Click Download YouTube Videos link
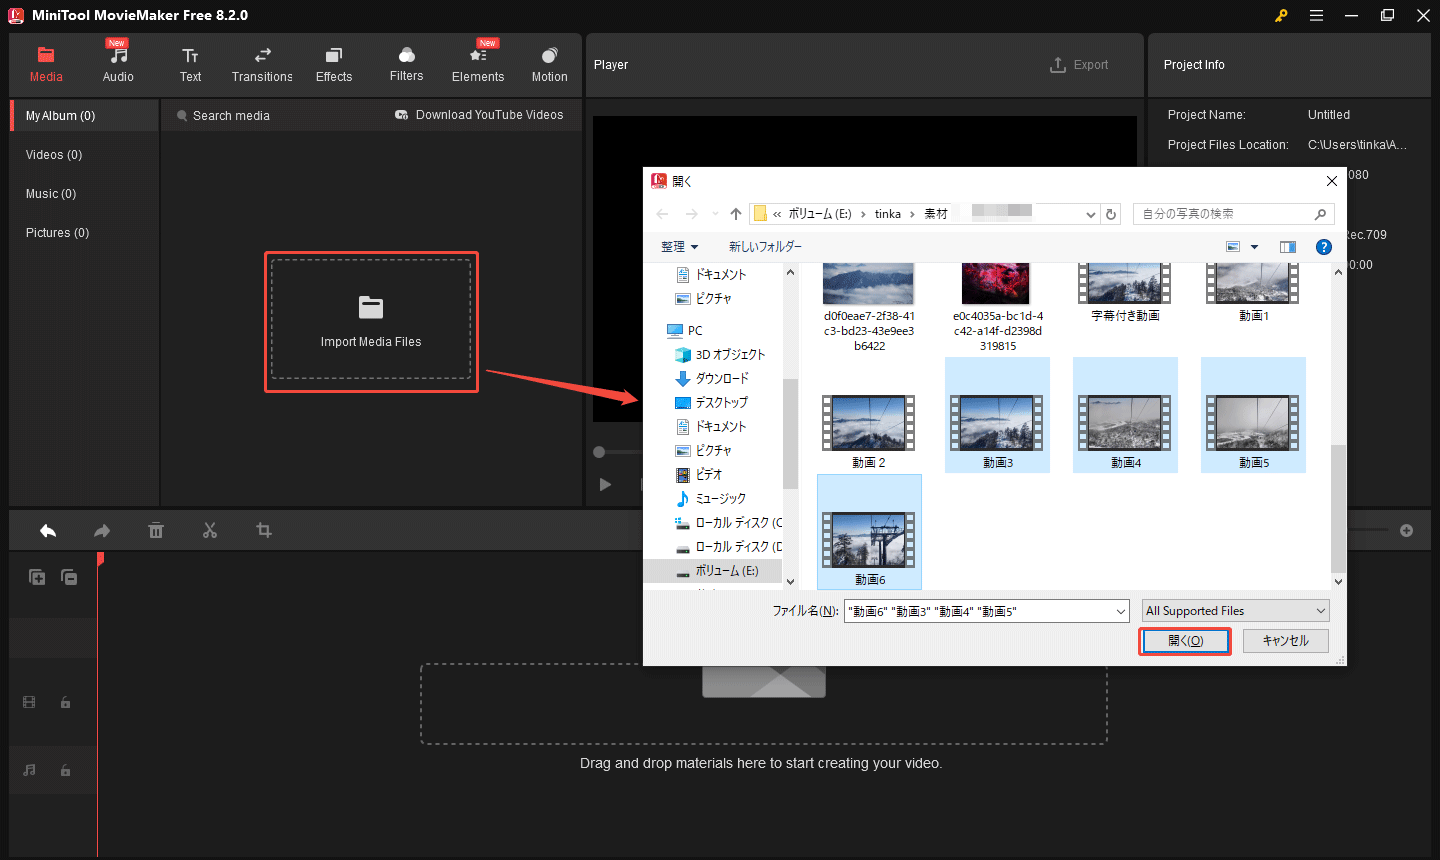Viewport: 1440px width, 860px height. 479,115
